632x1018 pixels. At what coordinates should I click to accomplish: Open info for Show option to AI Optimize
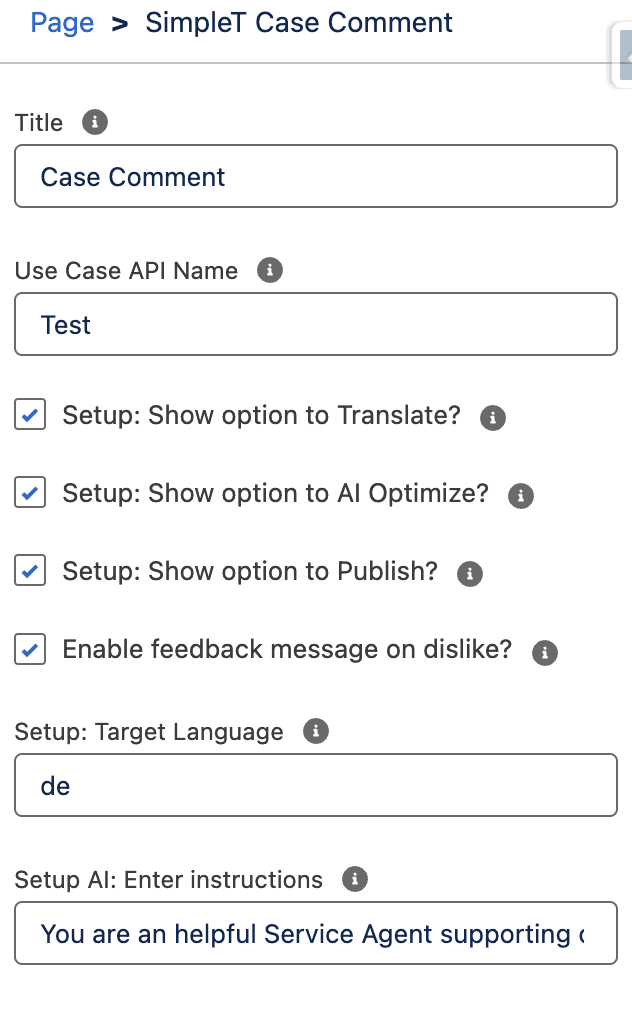coord(520,495)
